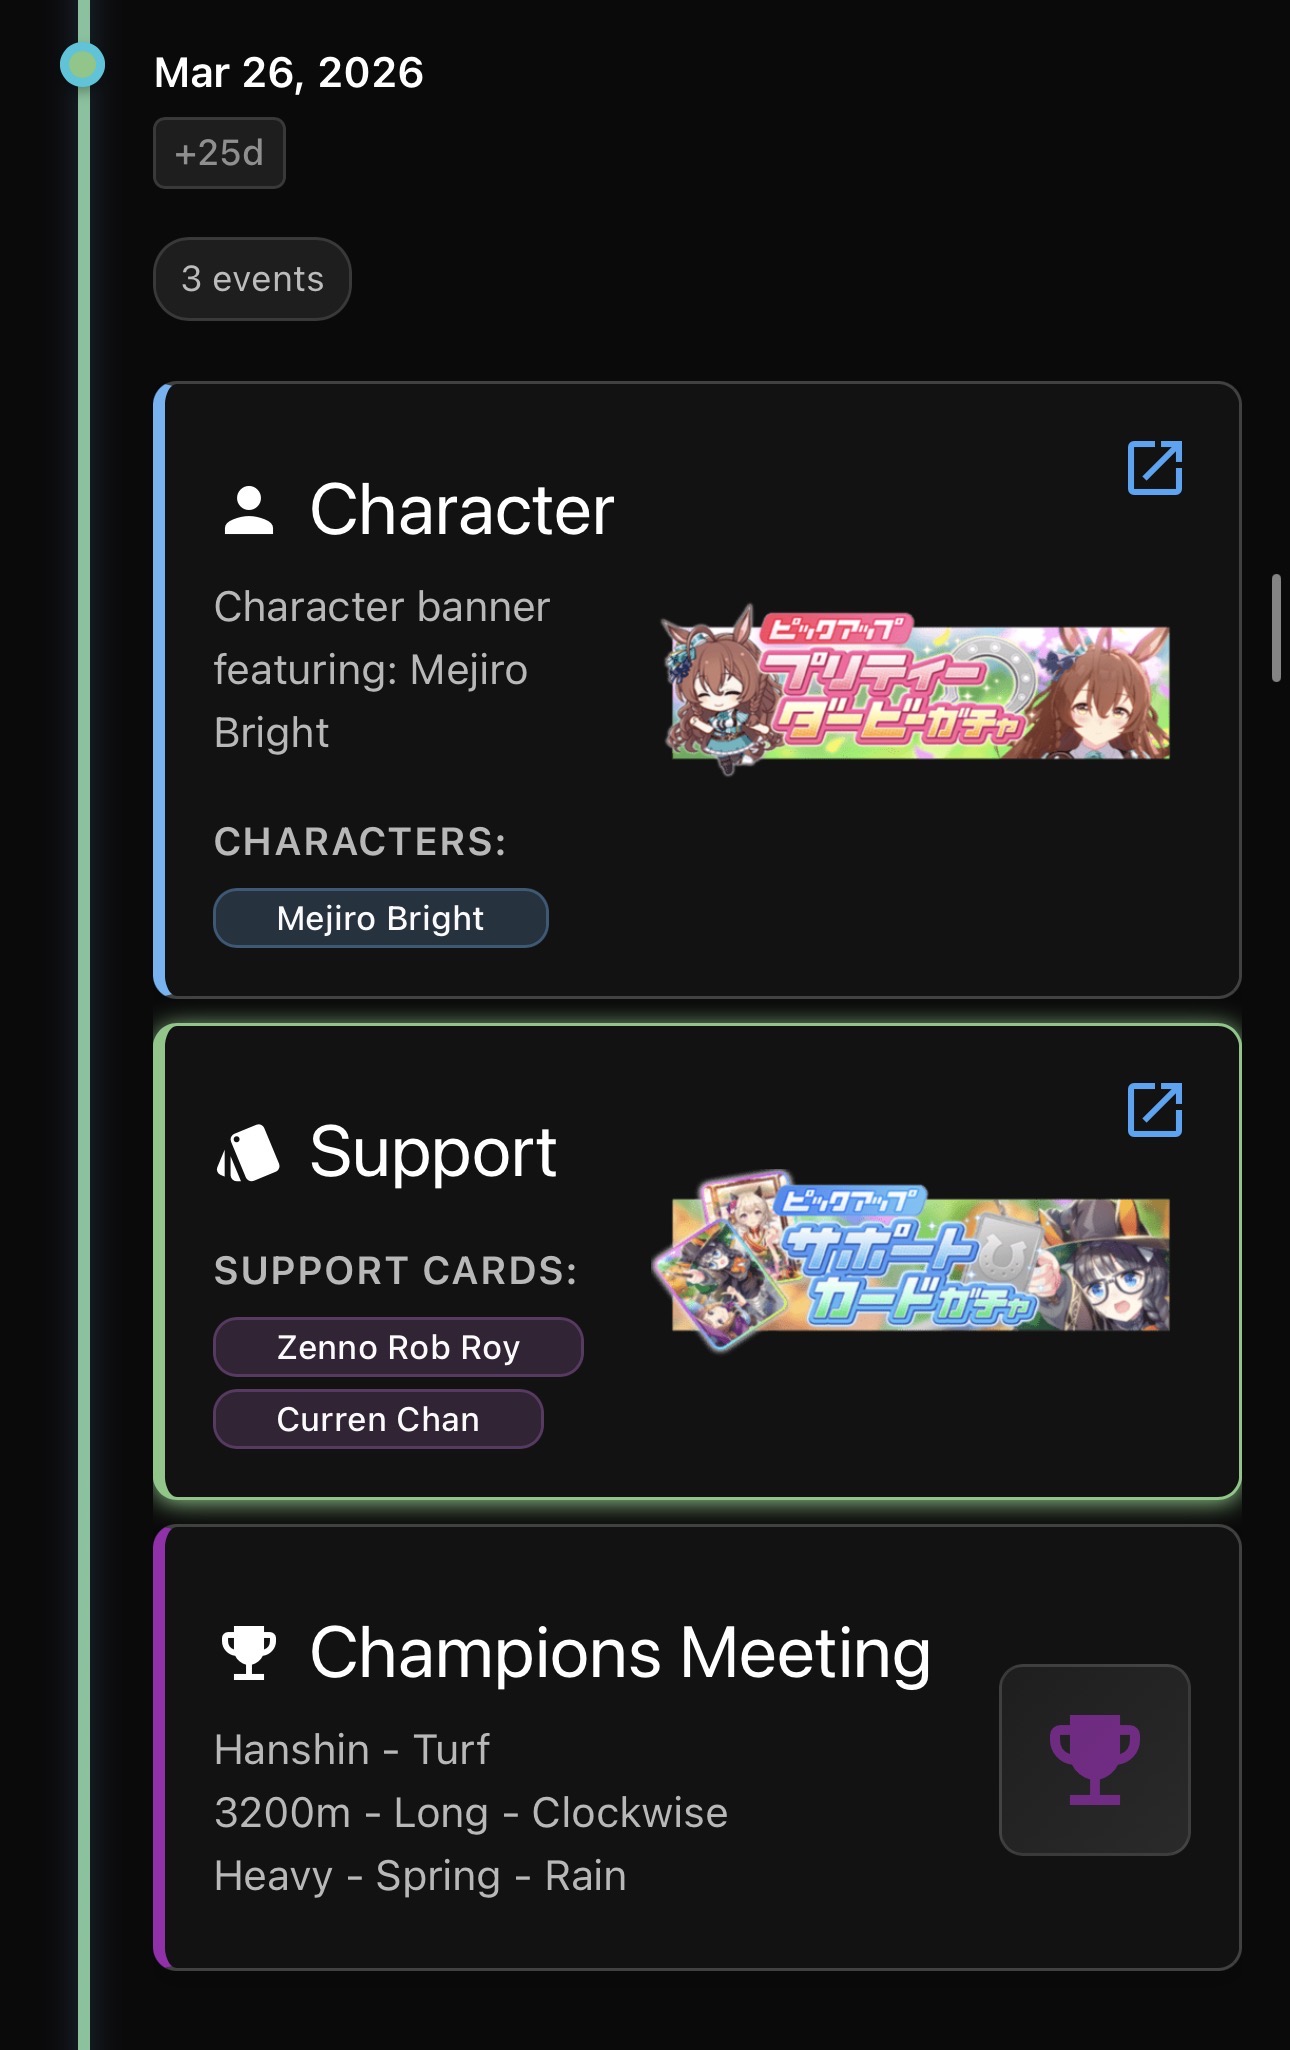Click the person icon beside Character
This screenshot has width=1290, height=2050.
[248, 510]
